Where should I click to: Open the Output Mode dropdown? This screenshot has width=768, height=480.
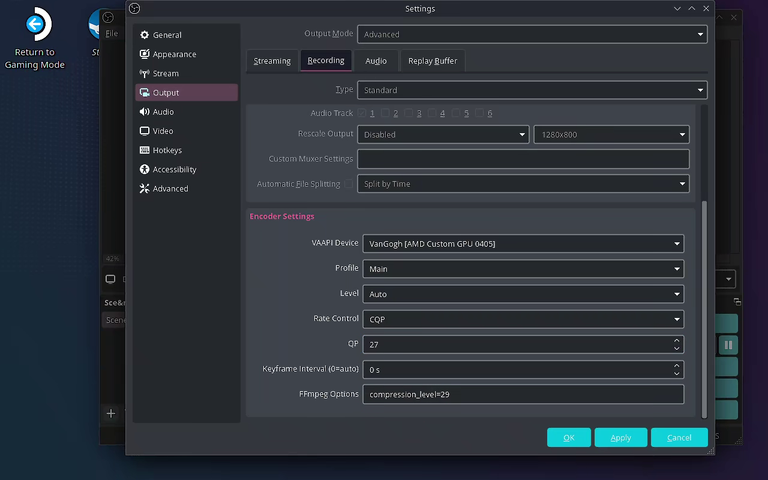(532, 34)
